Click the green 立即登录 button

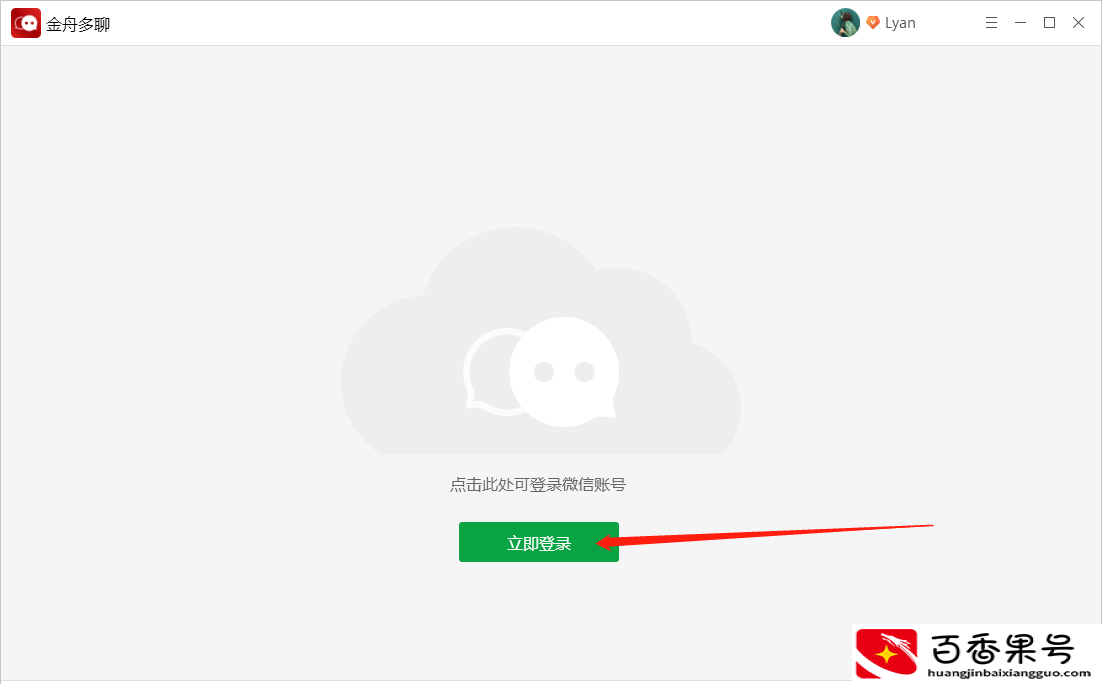(538, 542)
